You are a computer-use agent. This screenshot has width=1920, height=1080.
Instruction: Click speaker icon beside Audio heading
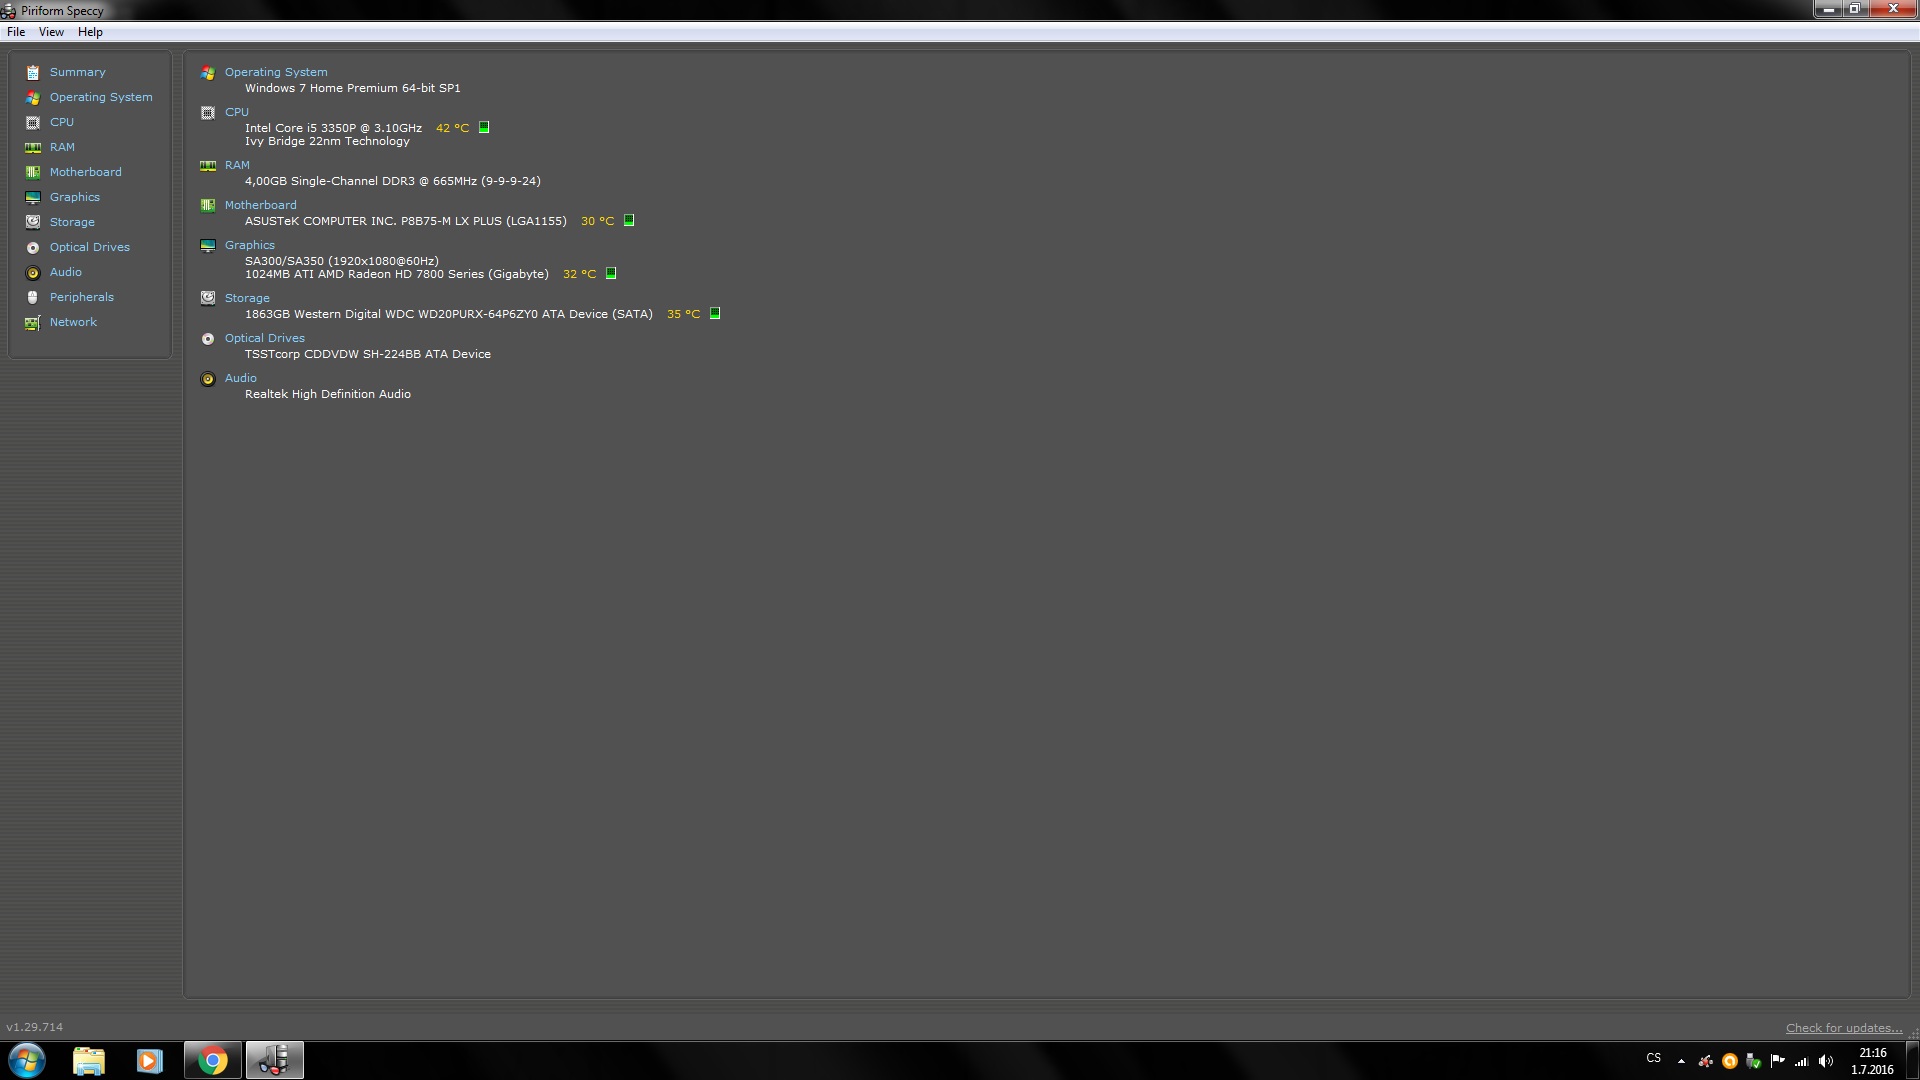coord(208,378)
